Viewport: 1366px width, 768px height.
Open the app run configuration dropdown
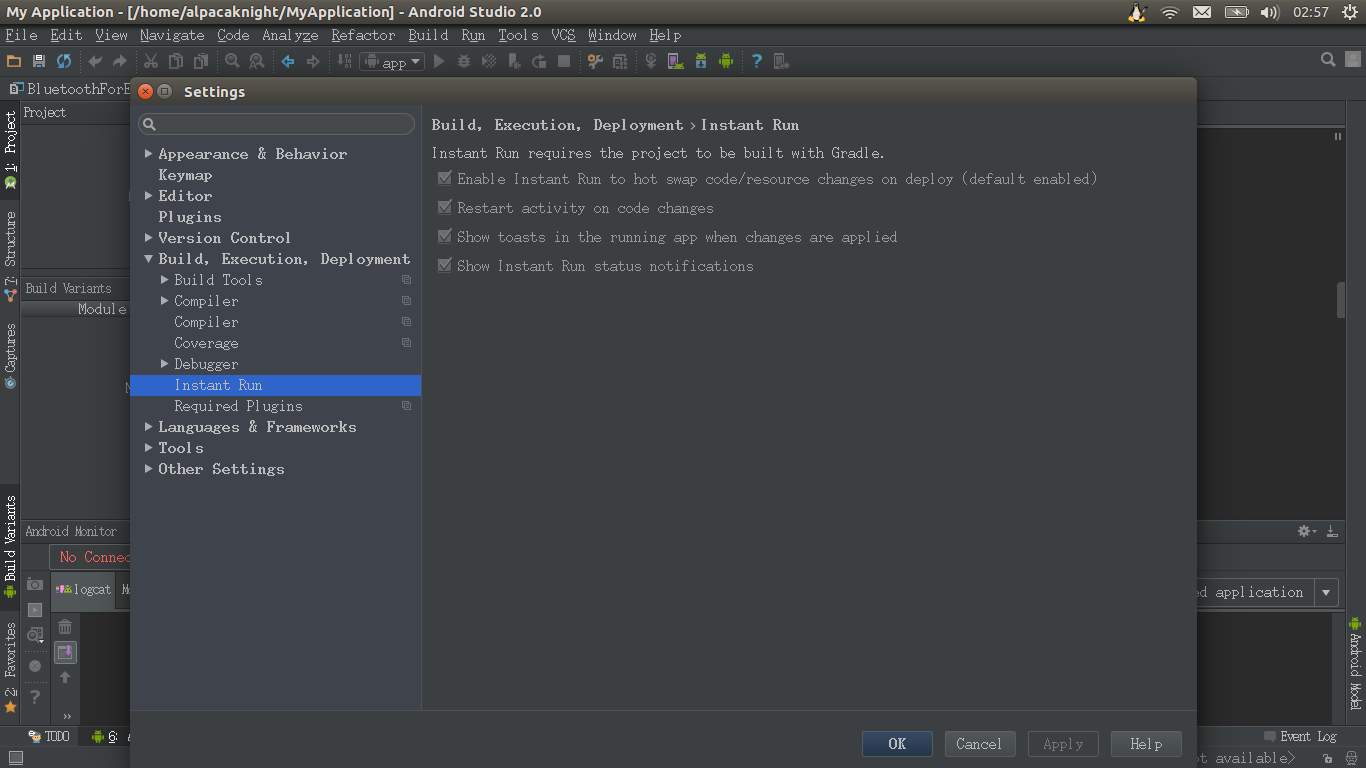[392, 61]
